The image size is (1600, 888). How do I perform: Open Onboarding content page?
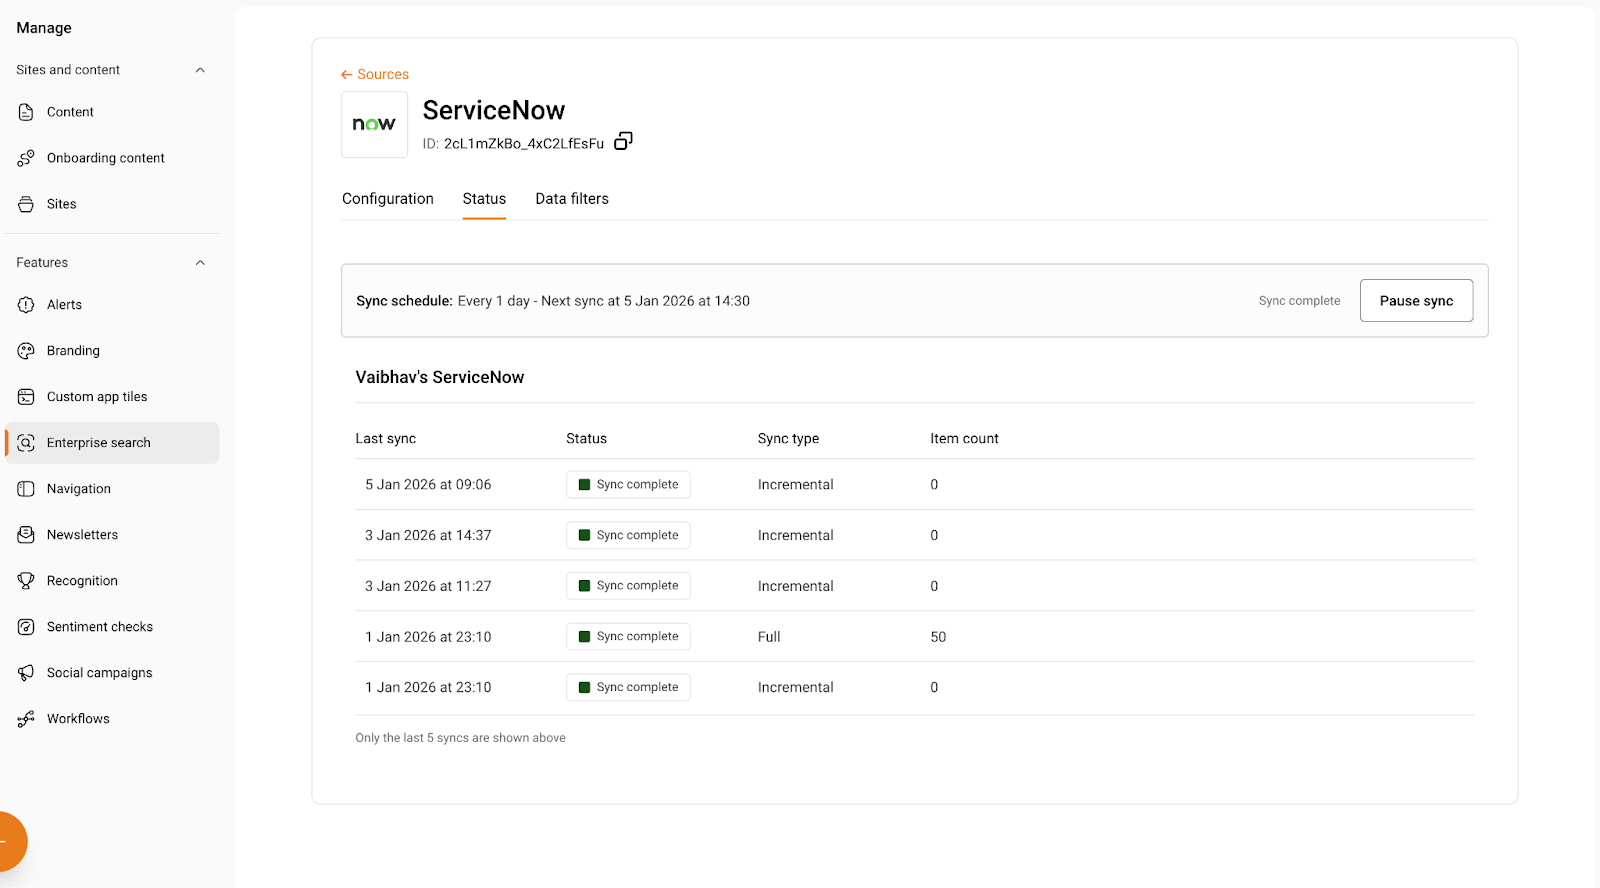coord(105,158)
